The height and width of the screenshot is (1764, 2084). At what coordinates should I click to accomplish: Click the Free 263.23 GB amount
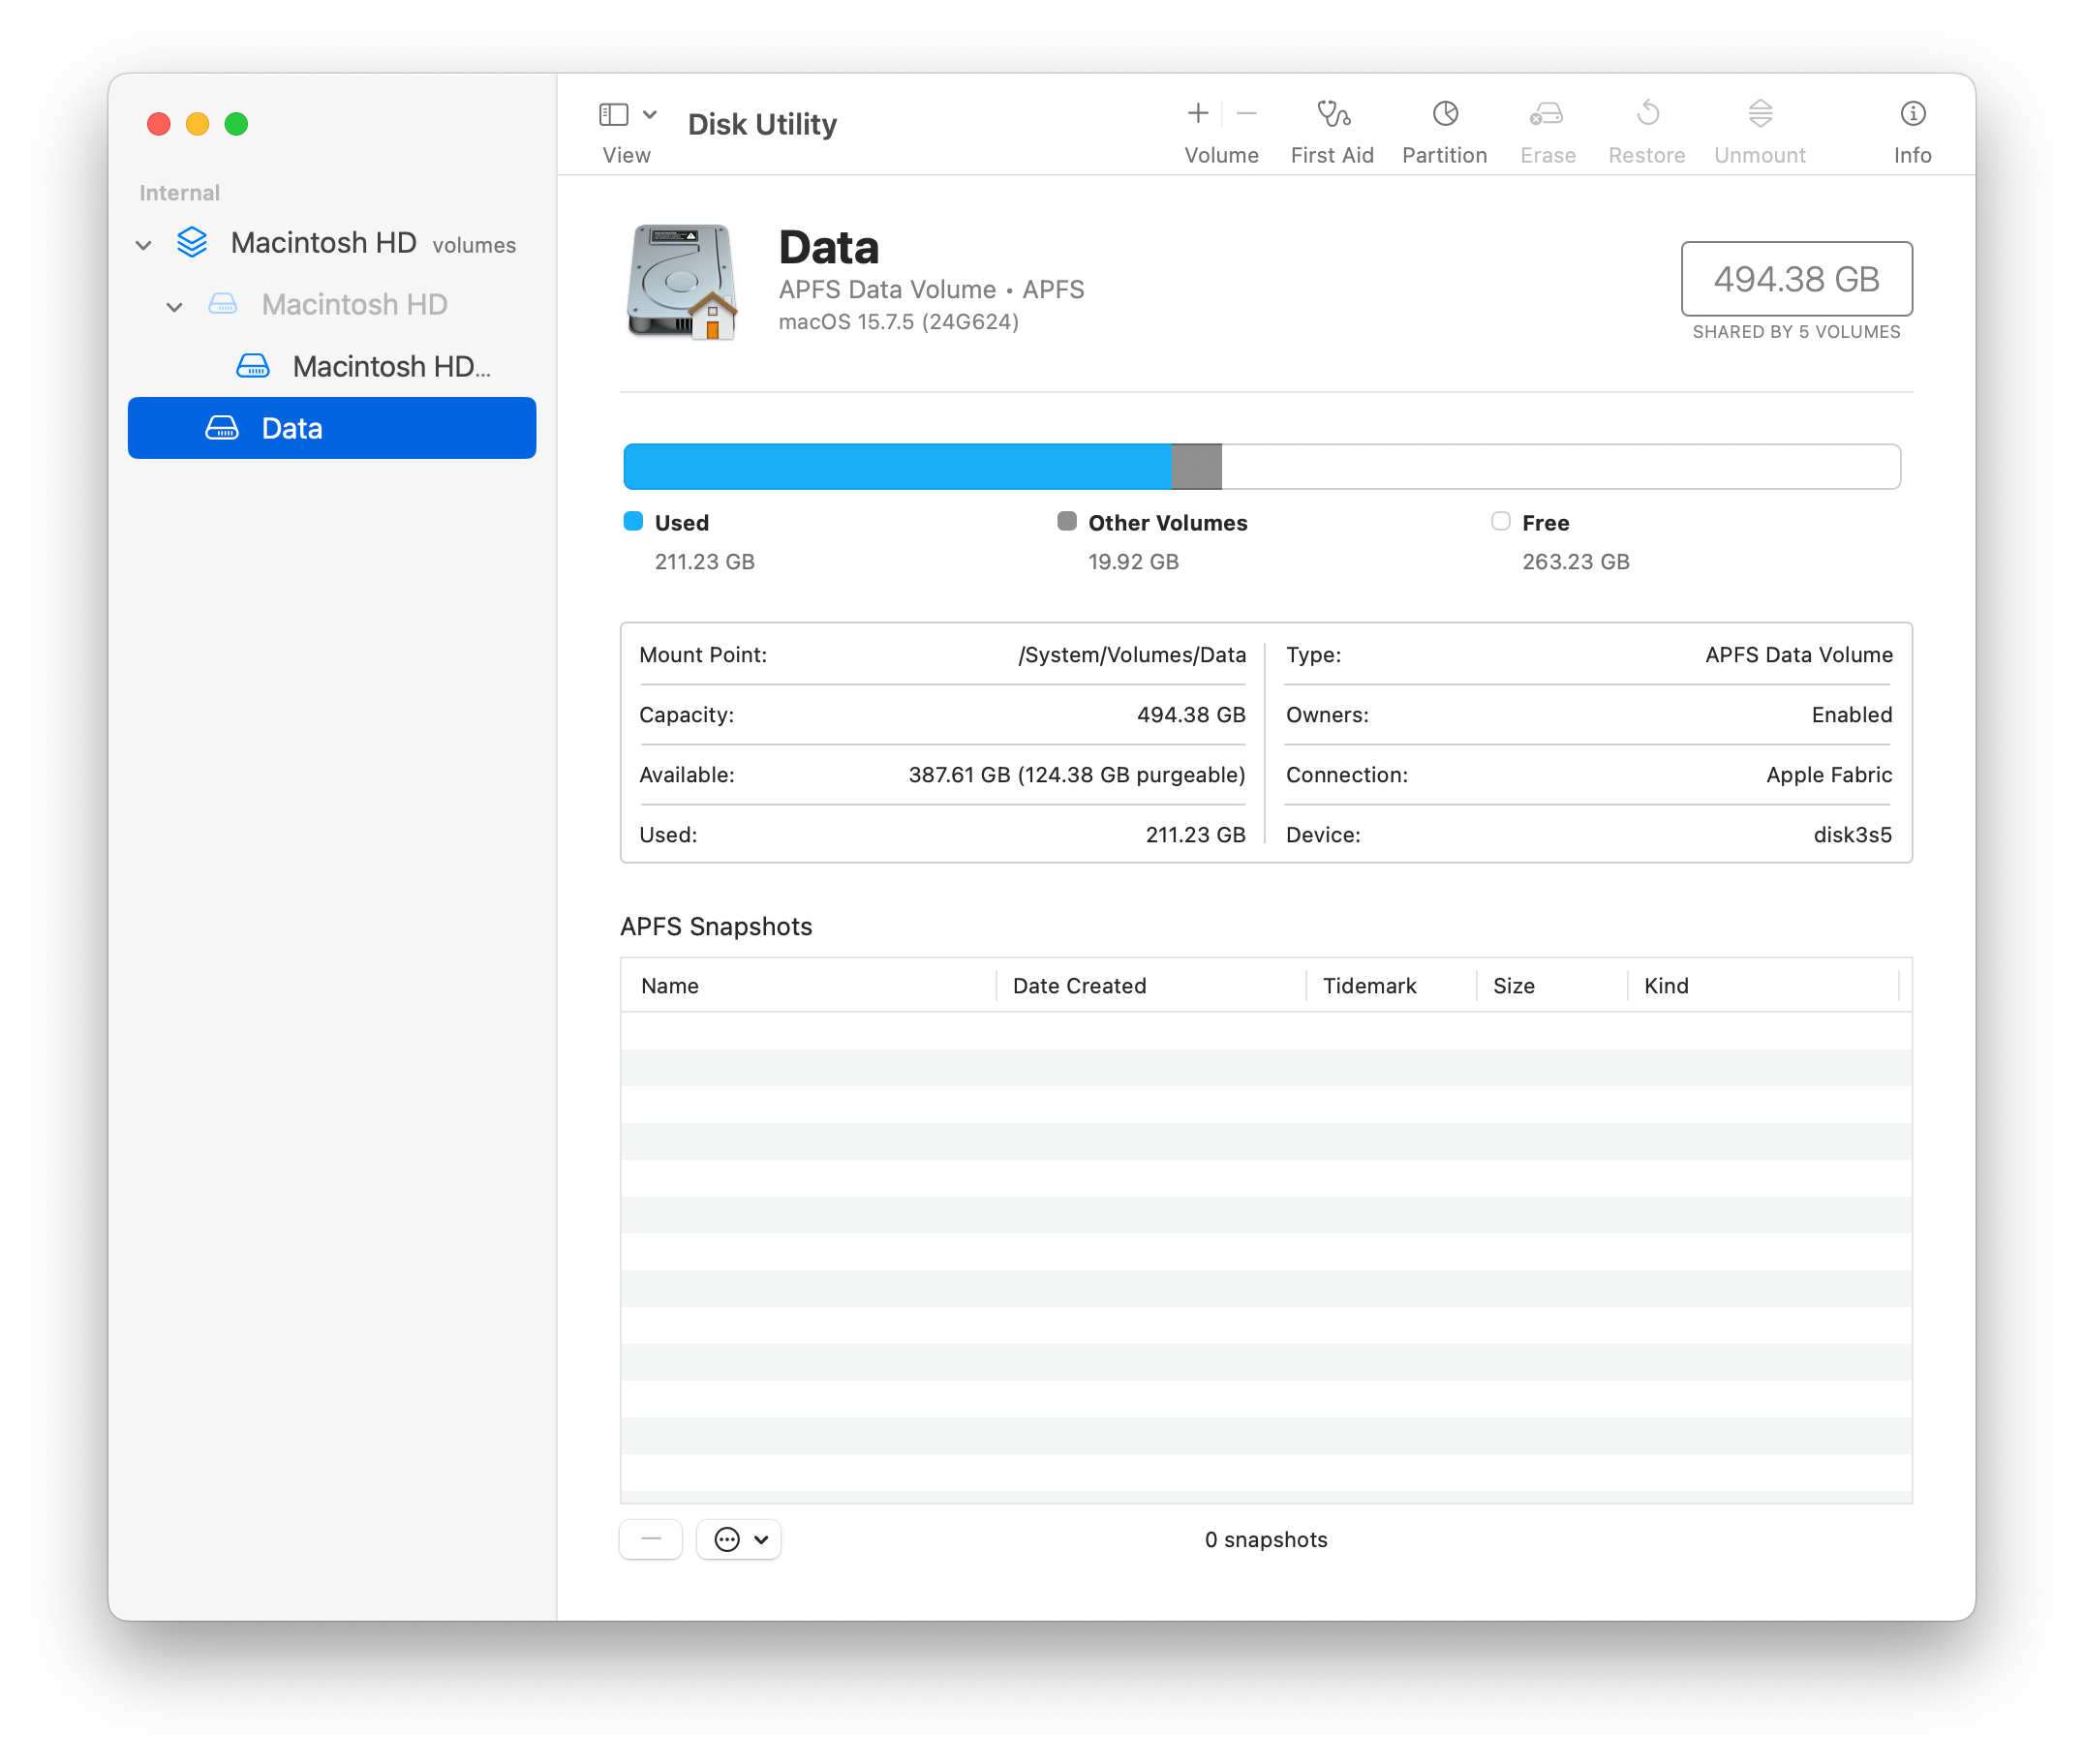(1576, 562)
